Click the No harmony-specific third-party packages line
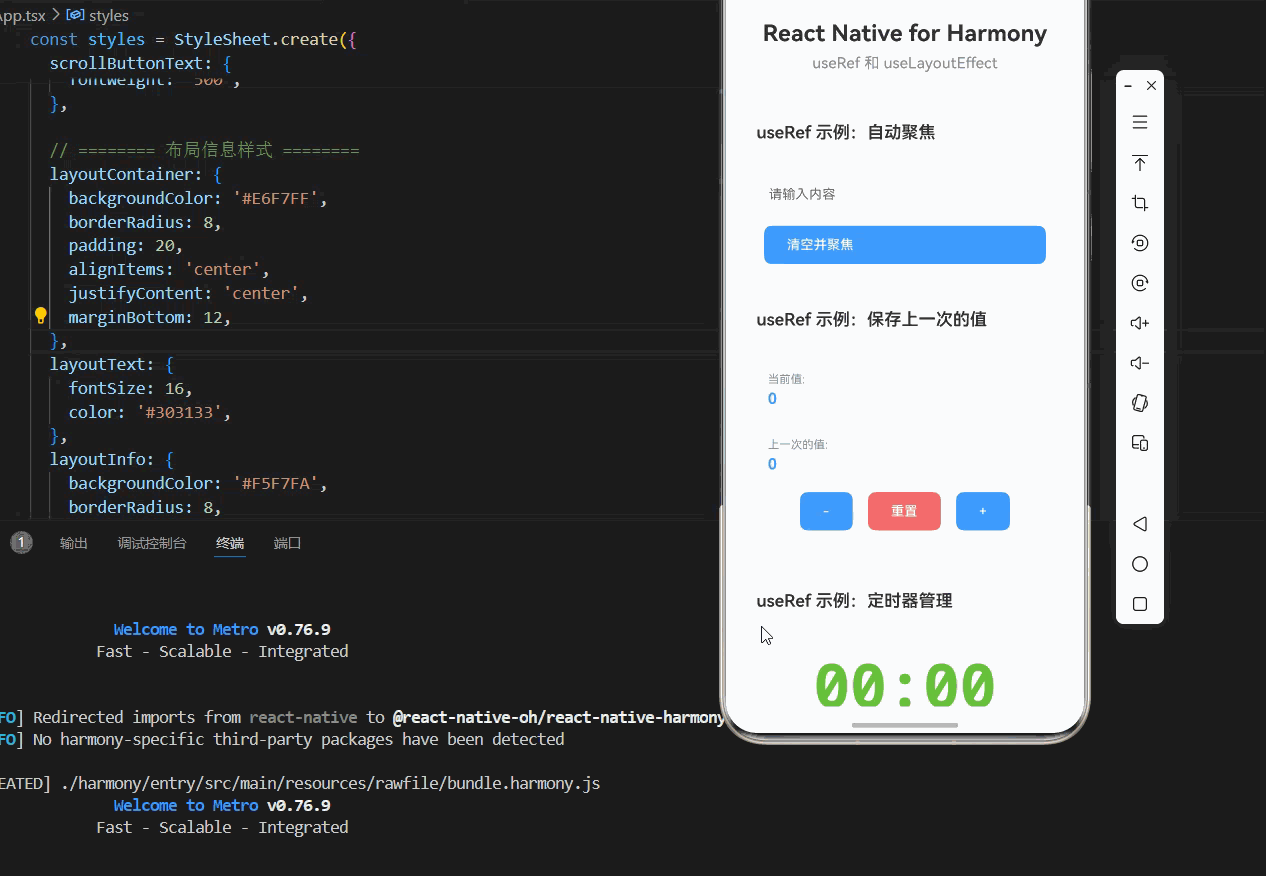The height and width of the screenshot is (876, 1266). [x=299, y=740]
